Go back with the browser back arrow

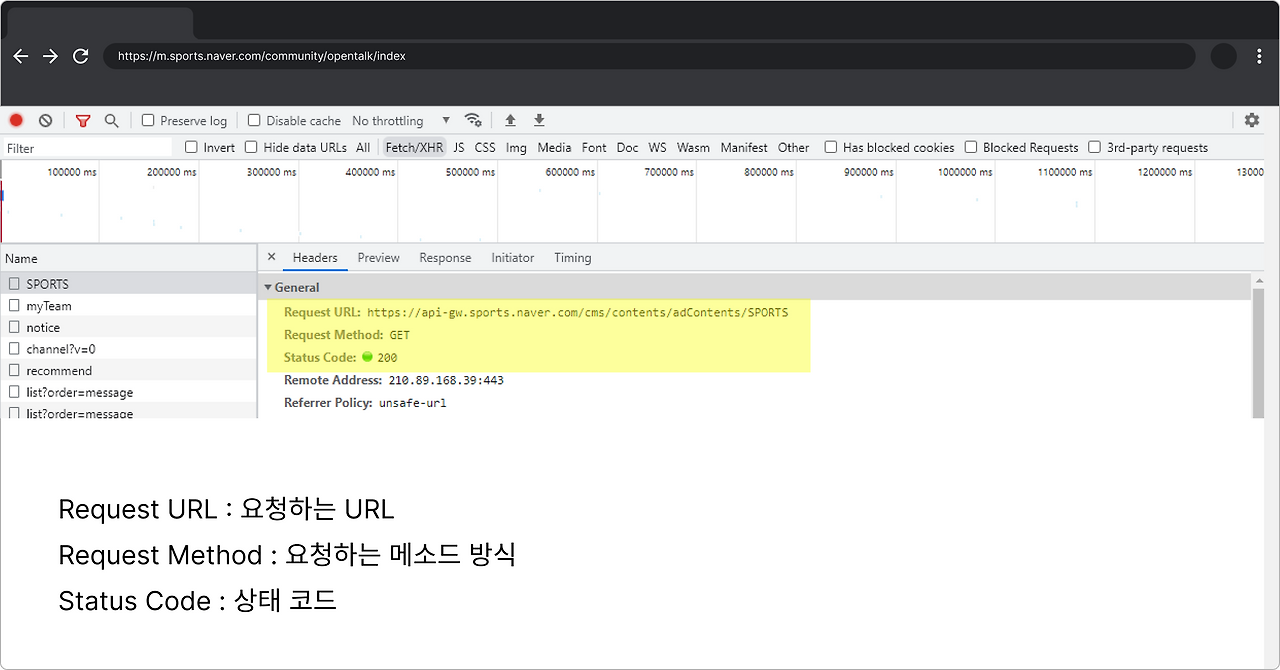(20, 56)
